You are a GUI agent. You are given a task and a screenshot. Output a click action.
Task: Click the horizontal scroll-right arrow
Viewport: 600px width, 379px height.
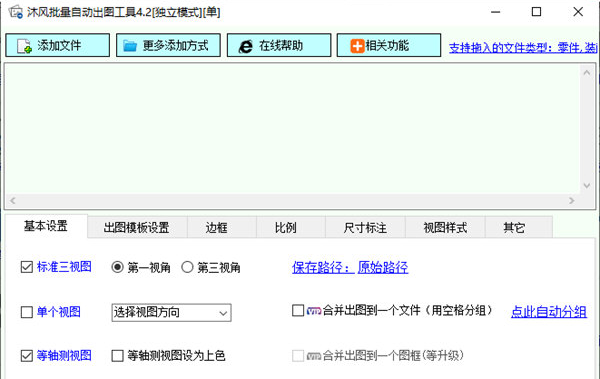click(571, 201)
